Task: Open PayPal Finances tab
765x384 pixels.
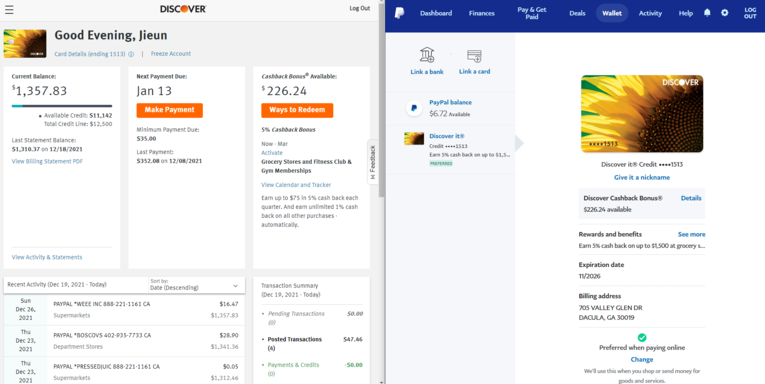Action: click(482, 13)
